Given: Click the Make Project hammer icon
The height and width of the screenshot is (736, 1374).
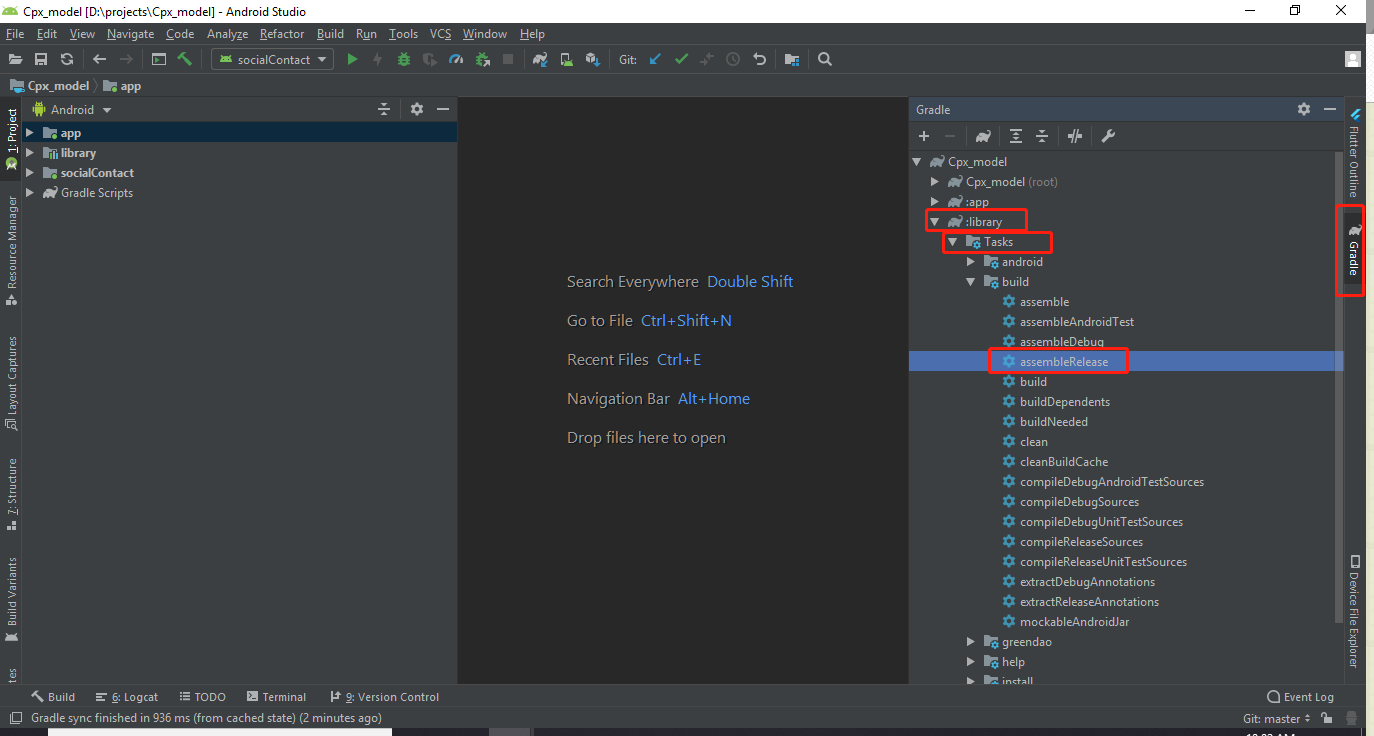Looking at the screenshot, I should tap(185, 59).
